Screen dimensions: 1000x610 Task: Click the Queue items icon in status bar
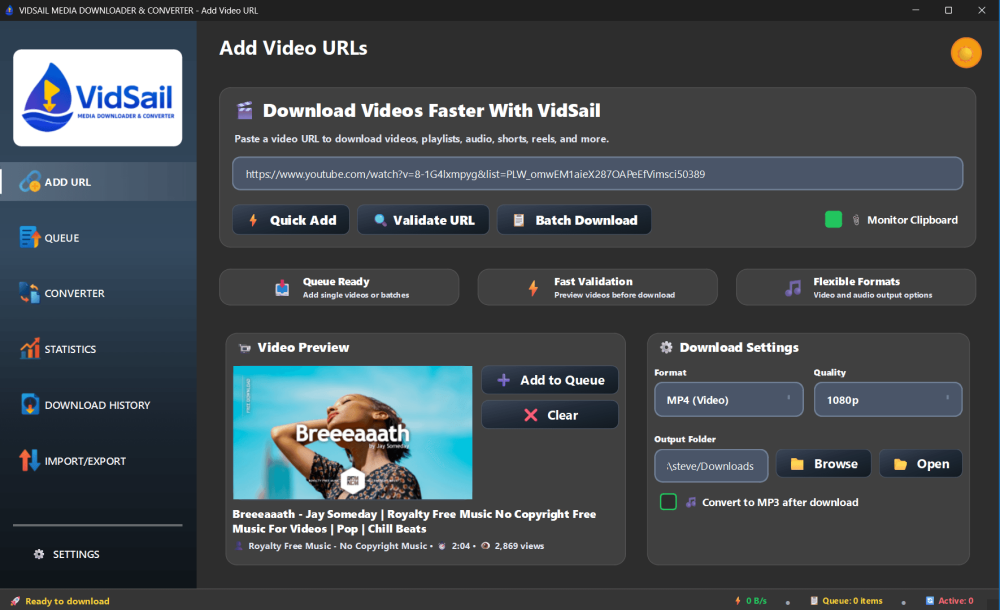tap(814, 600)
